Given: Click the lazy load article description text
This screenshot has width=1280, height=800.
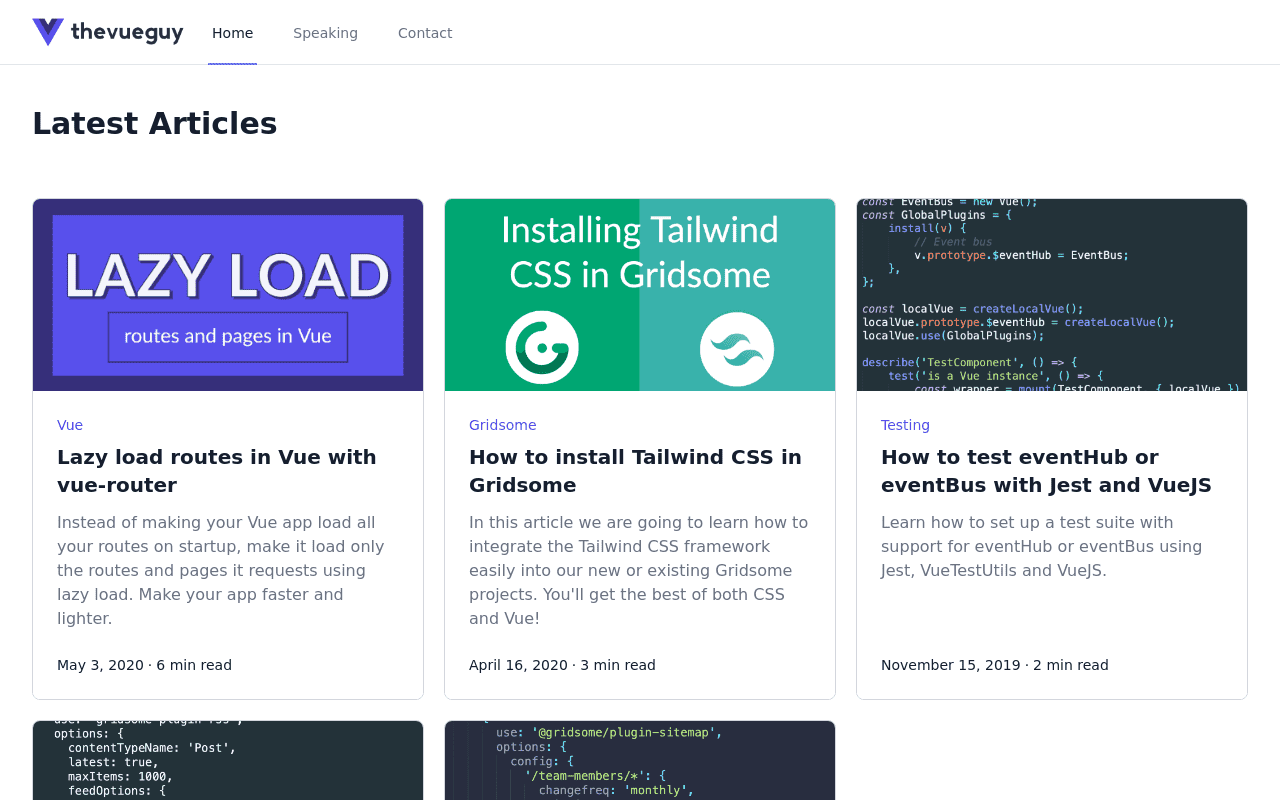Looking at the screenshot, I should coord(221,570).
